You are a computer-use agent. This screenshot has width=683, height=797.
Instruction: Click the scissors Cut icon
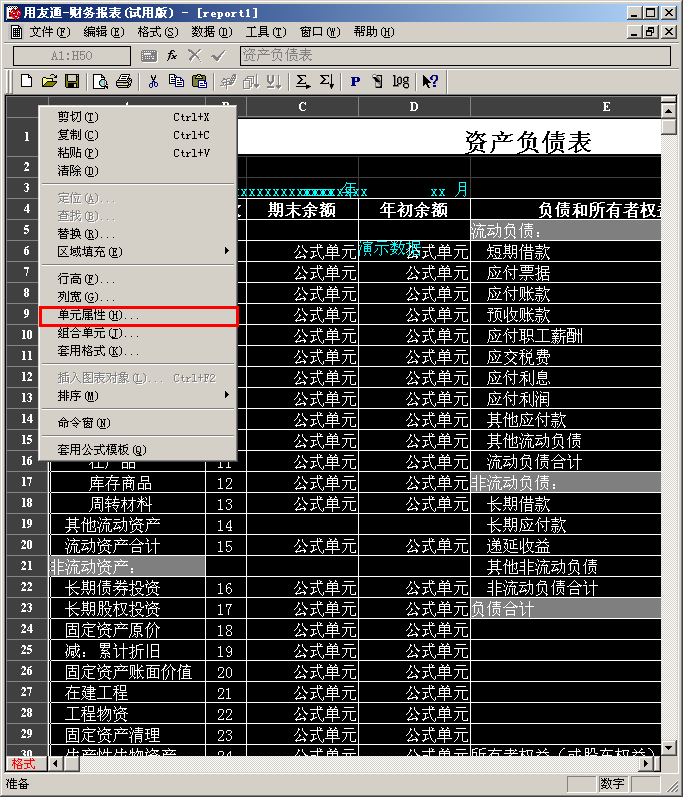pyautogui.click(x=153, y=81)
